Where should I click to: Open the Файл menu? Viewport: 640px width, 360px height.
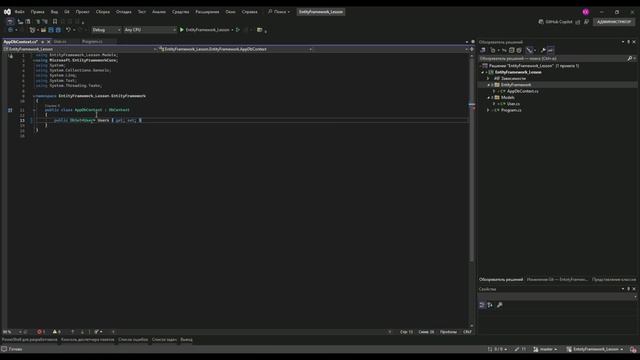coord(19,12)
